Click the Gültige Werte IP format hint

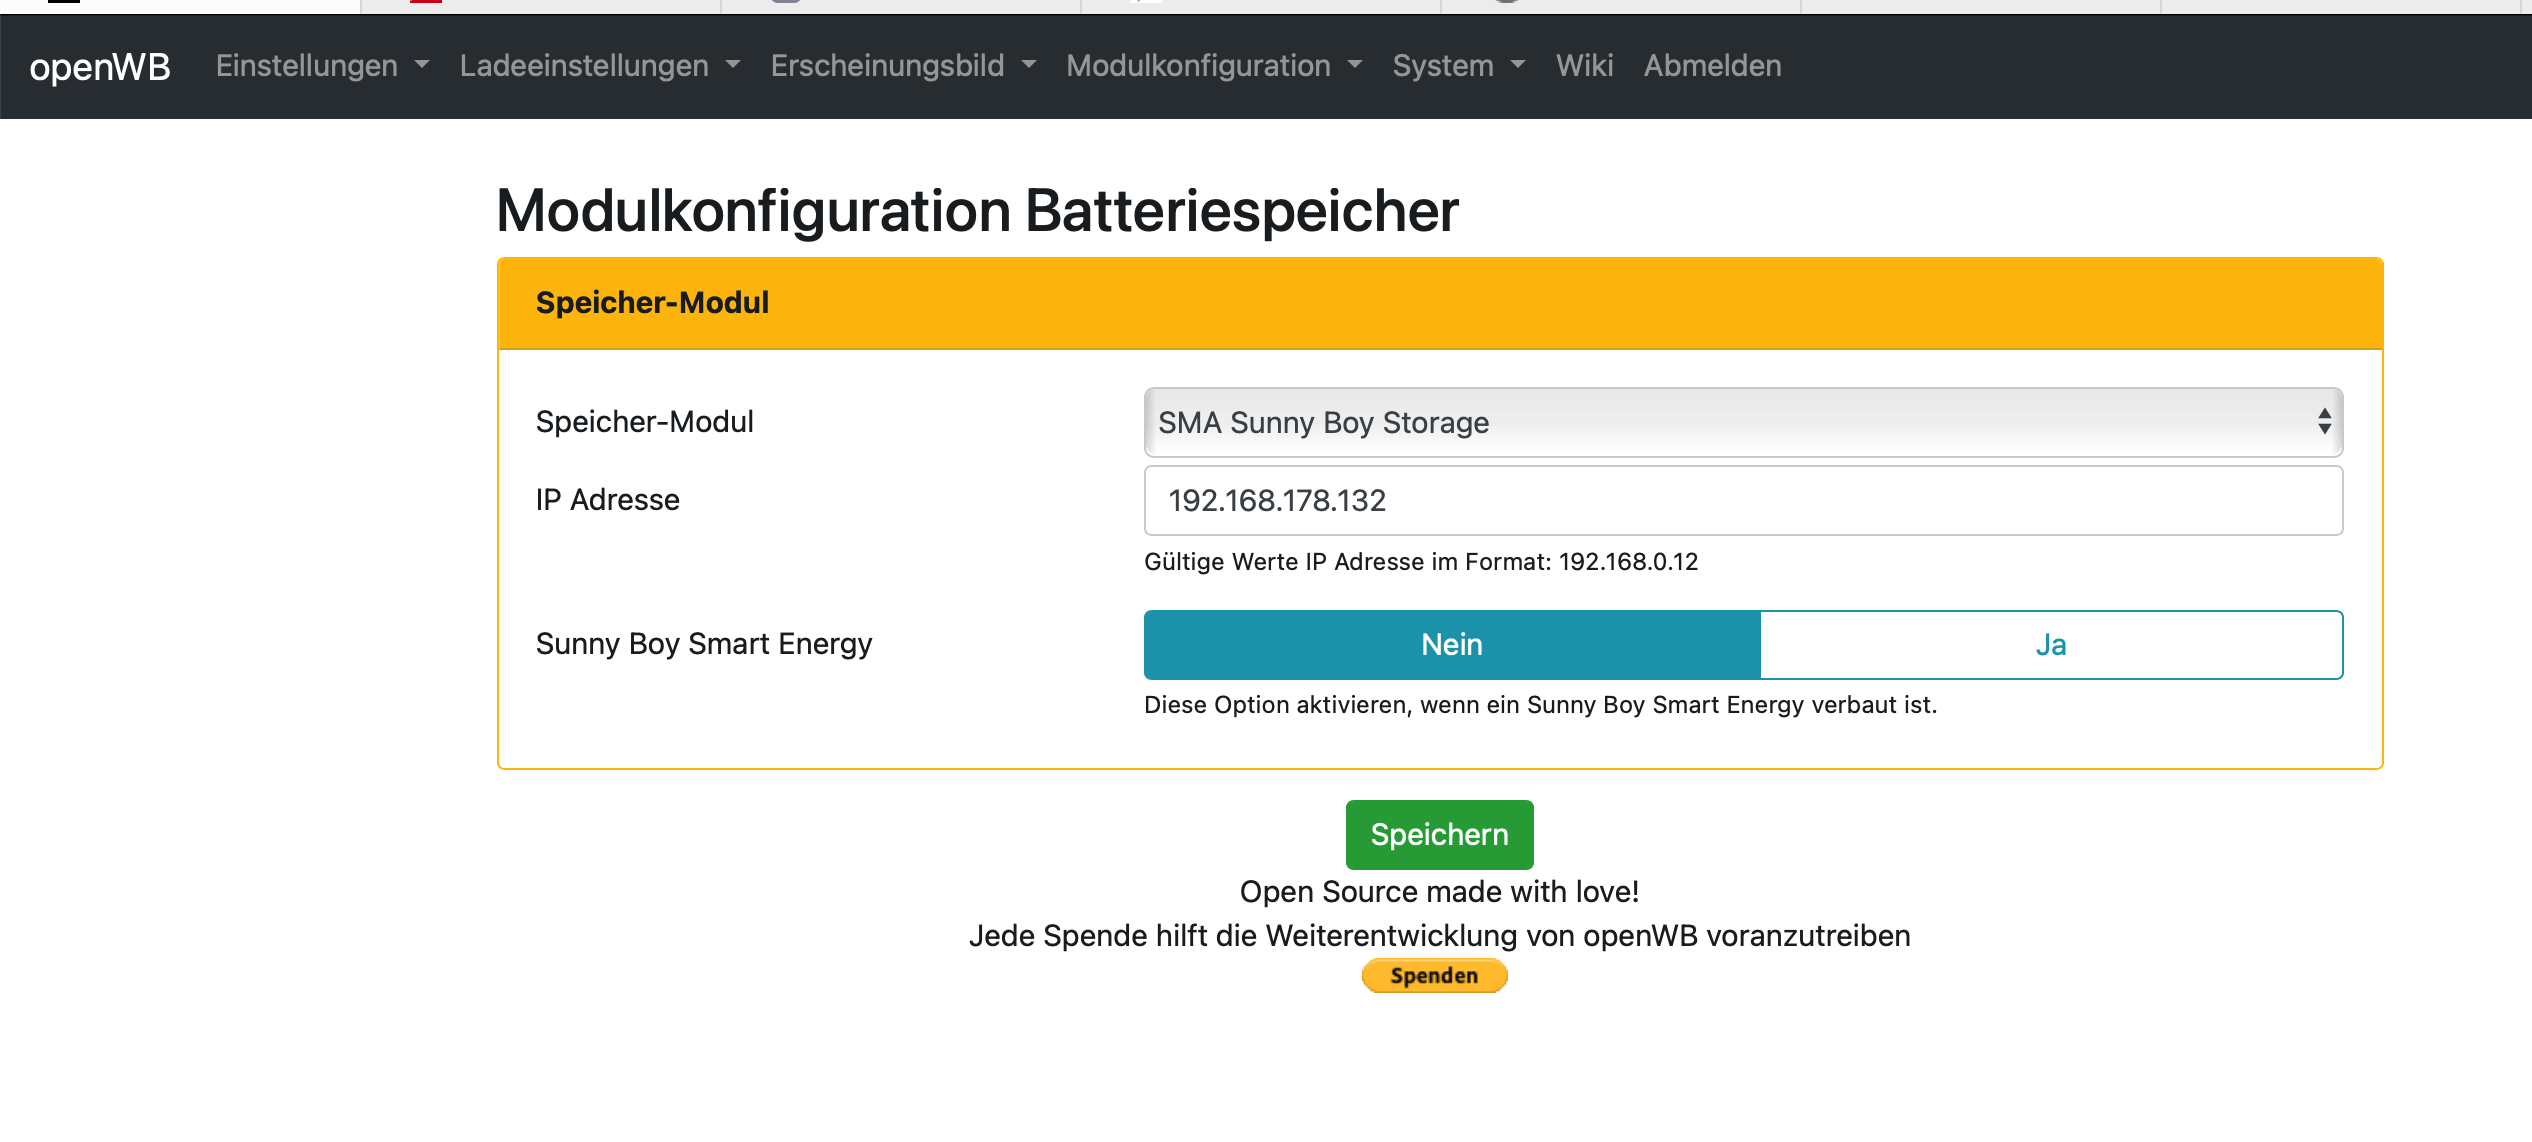click(x=1420, y=562)
